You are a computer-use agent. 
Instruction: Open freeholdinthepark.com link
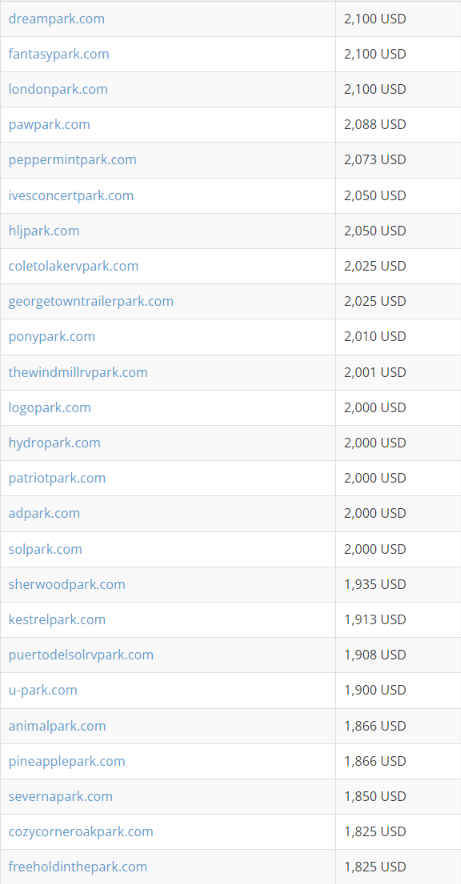[x=78, y=867]
